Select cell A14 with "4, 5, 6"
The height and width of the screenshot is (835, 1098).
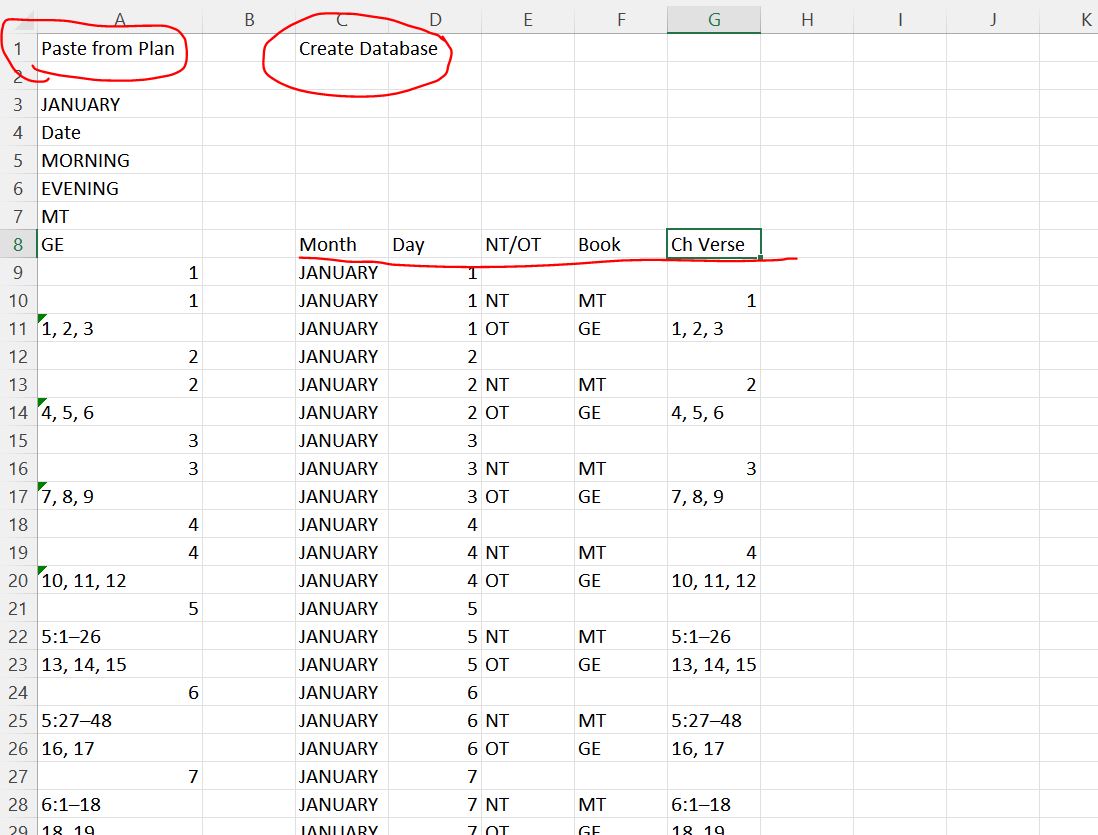click(120, 413)
